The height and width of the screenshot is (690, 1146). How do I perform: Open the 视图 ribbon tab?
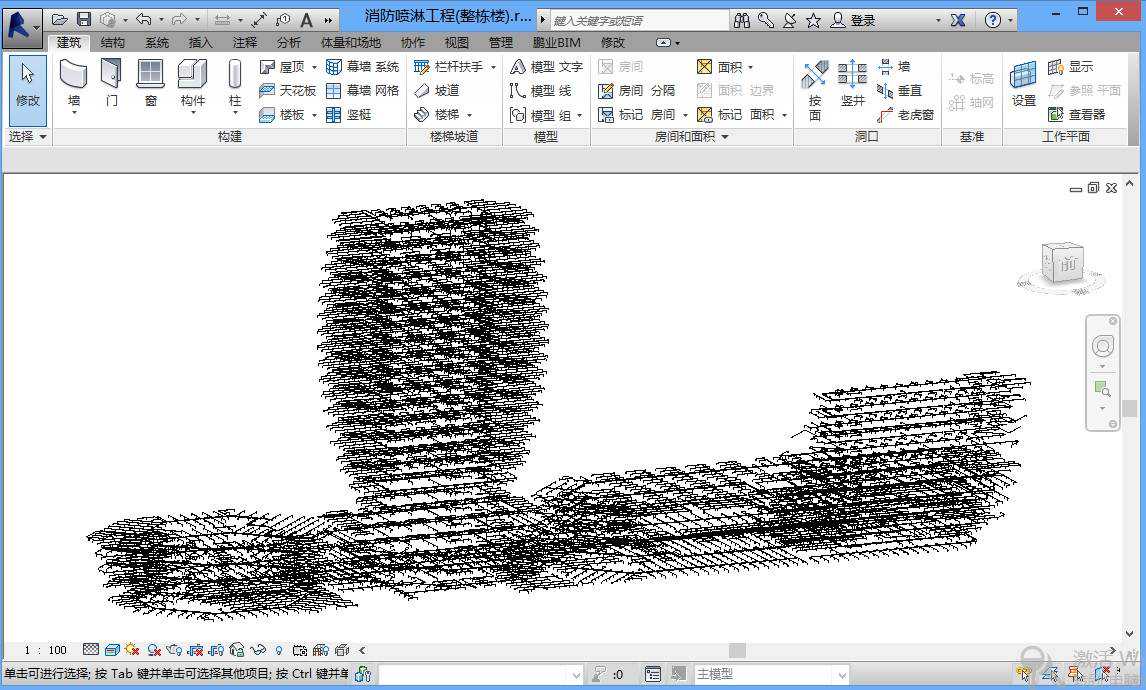[x=457, y=42]
